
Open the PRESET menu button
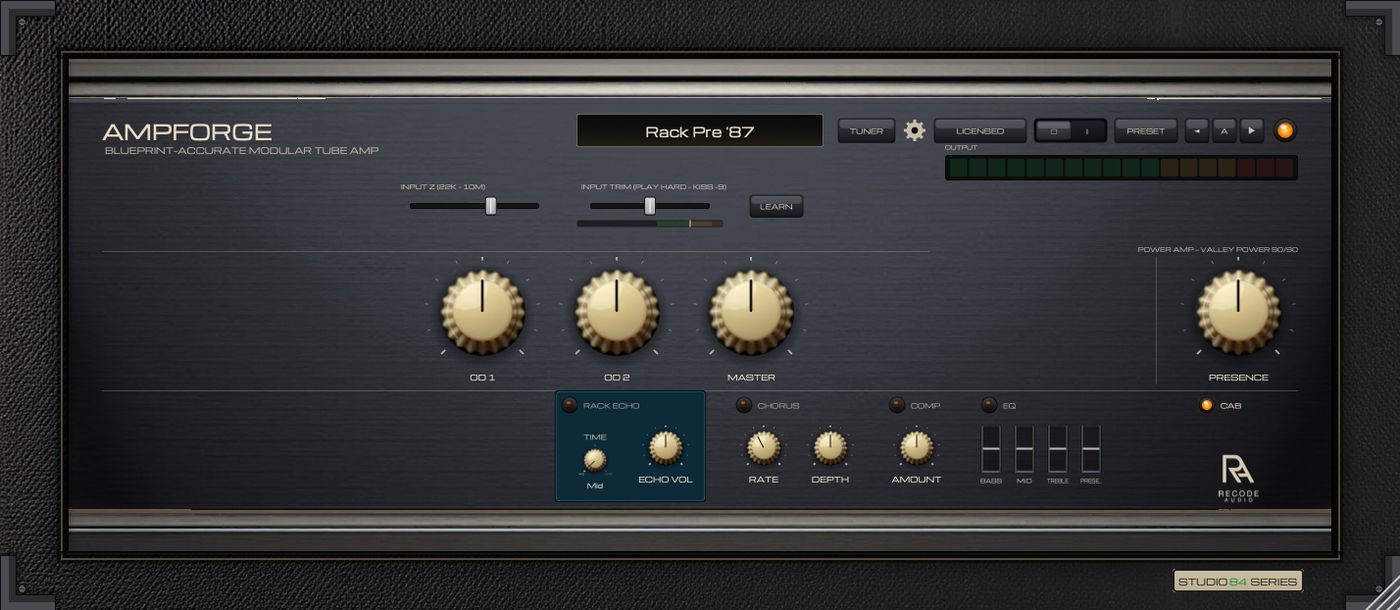tap(1145, 131)
